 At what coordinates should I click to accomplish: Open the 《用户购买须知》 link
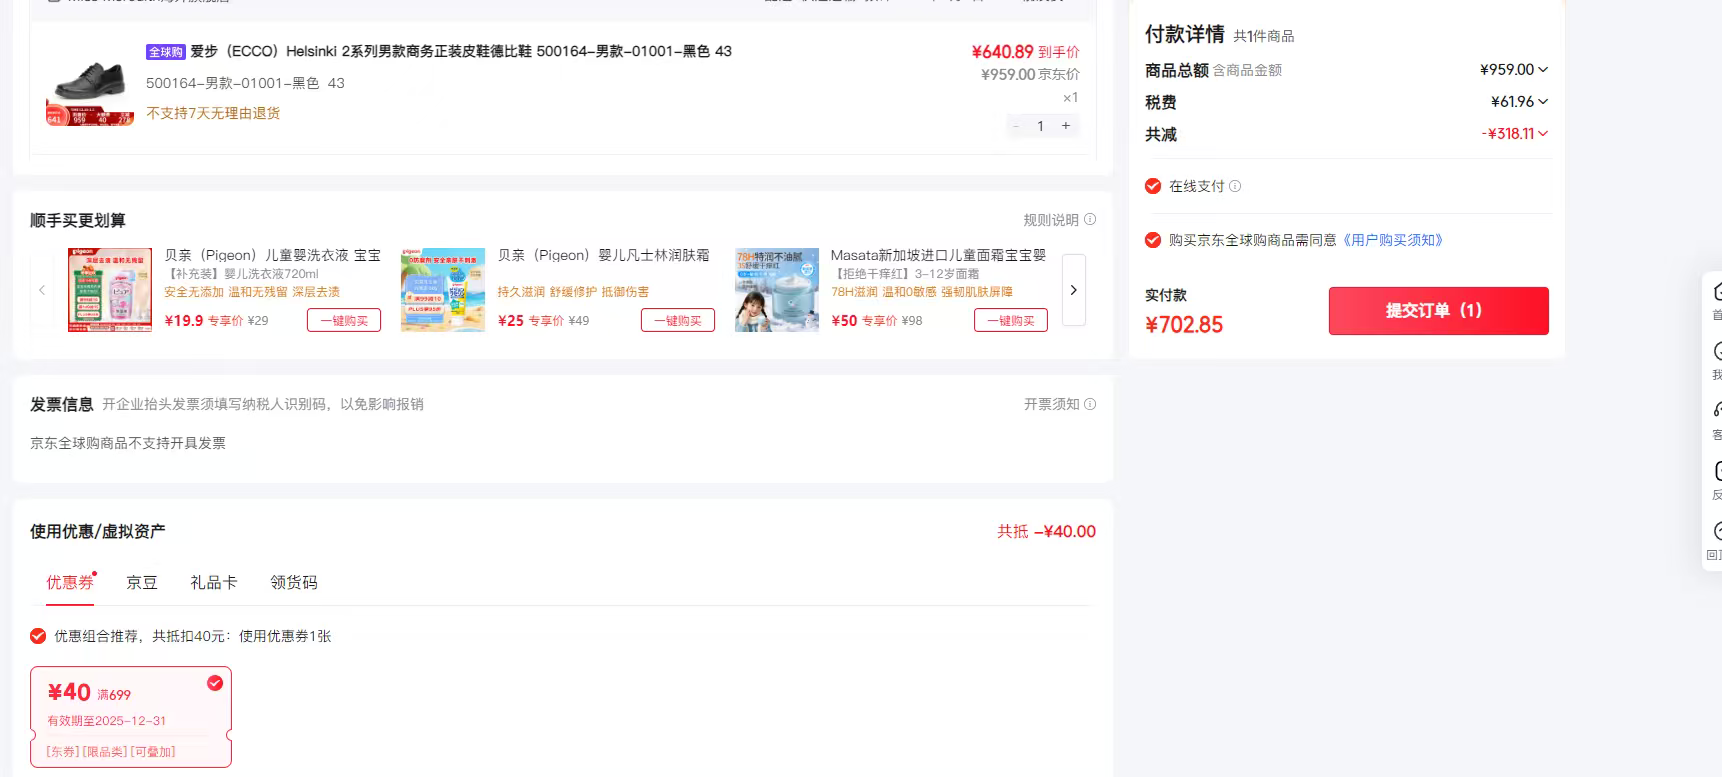click(1392, 240)
